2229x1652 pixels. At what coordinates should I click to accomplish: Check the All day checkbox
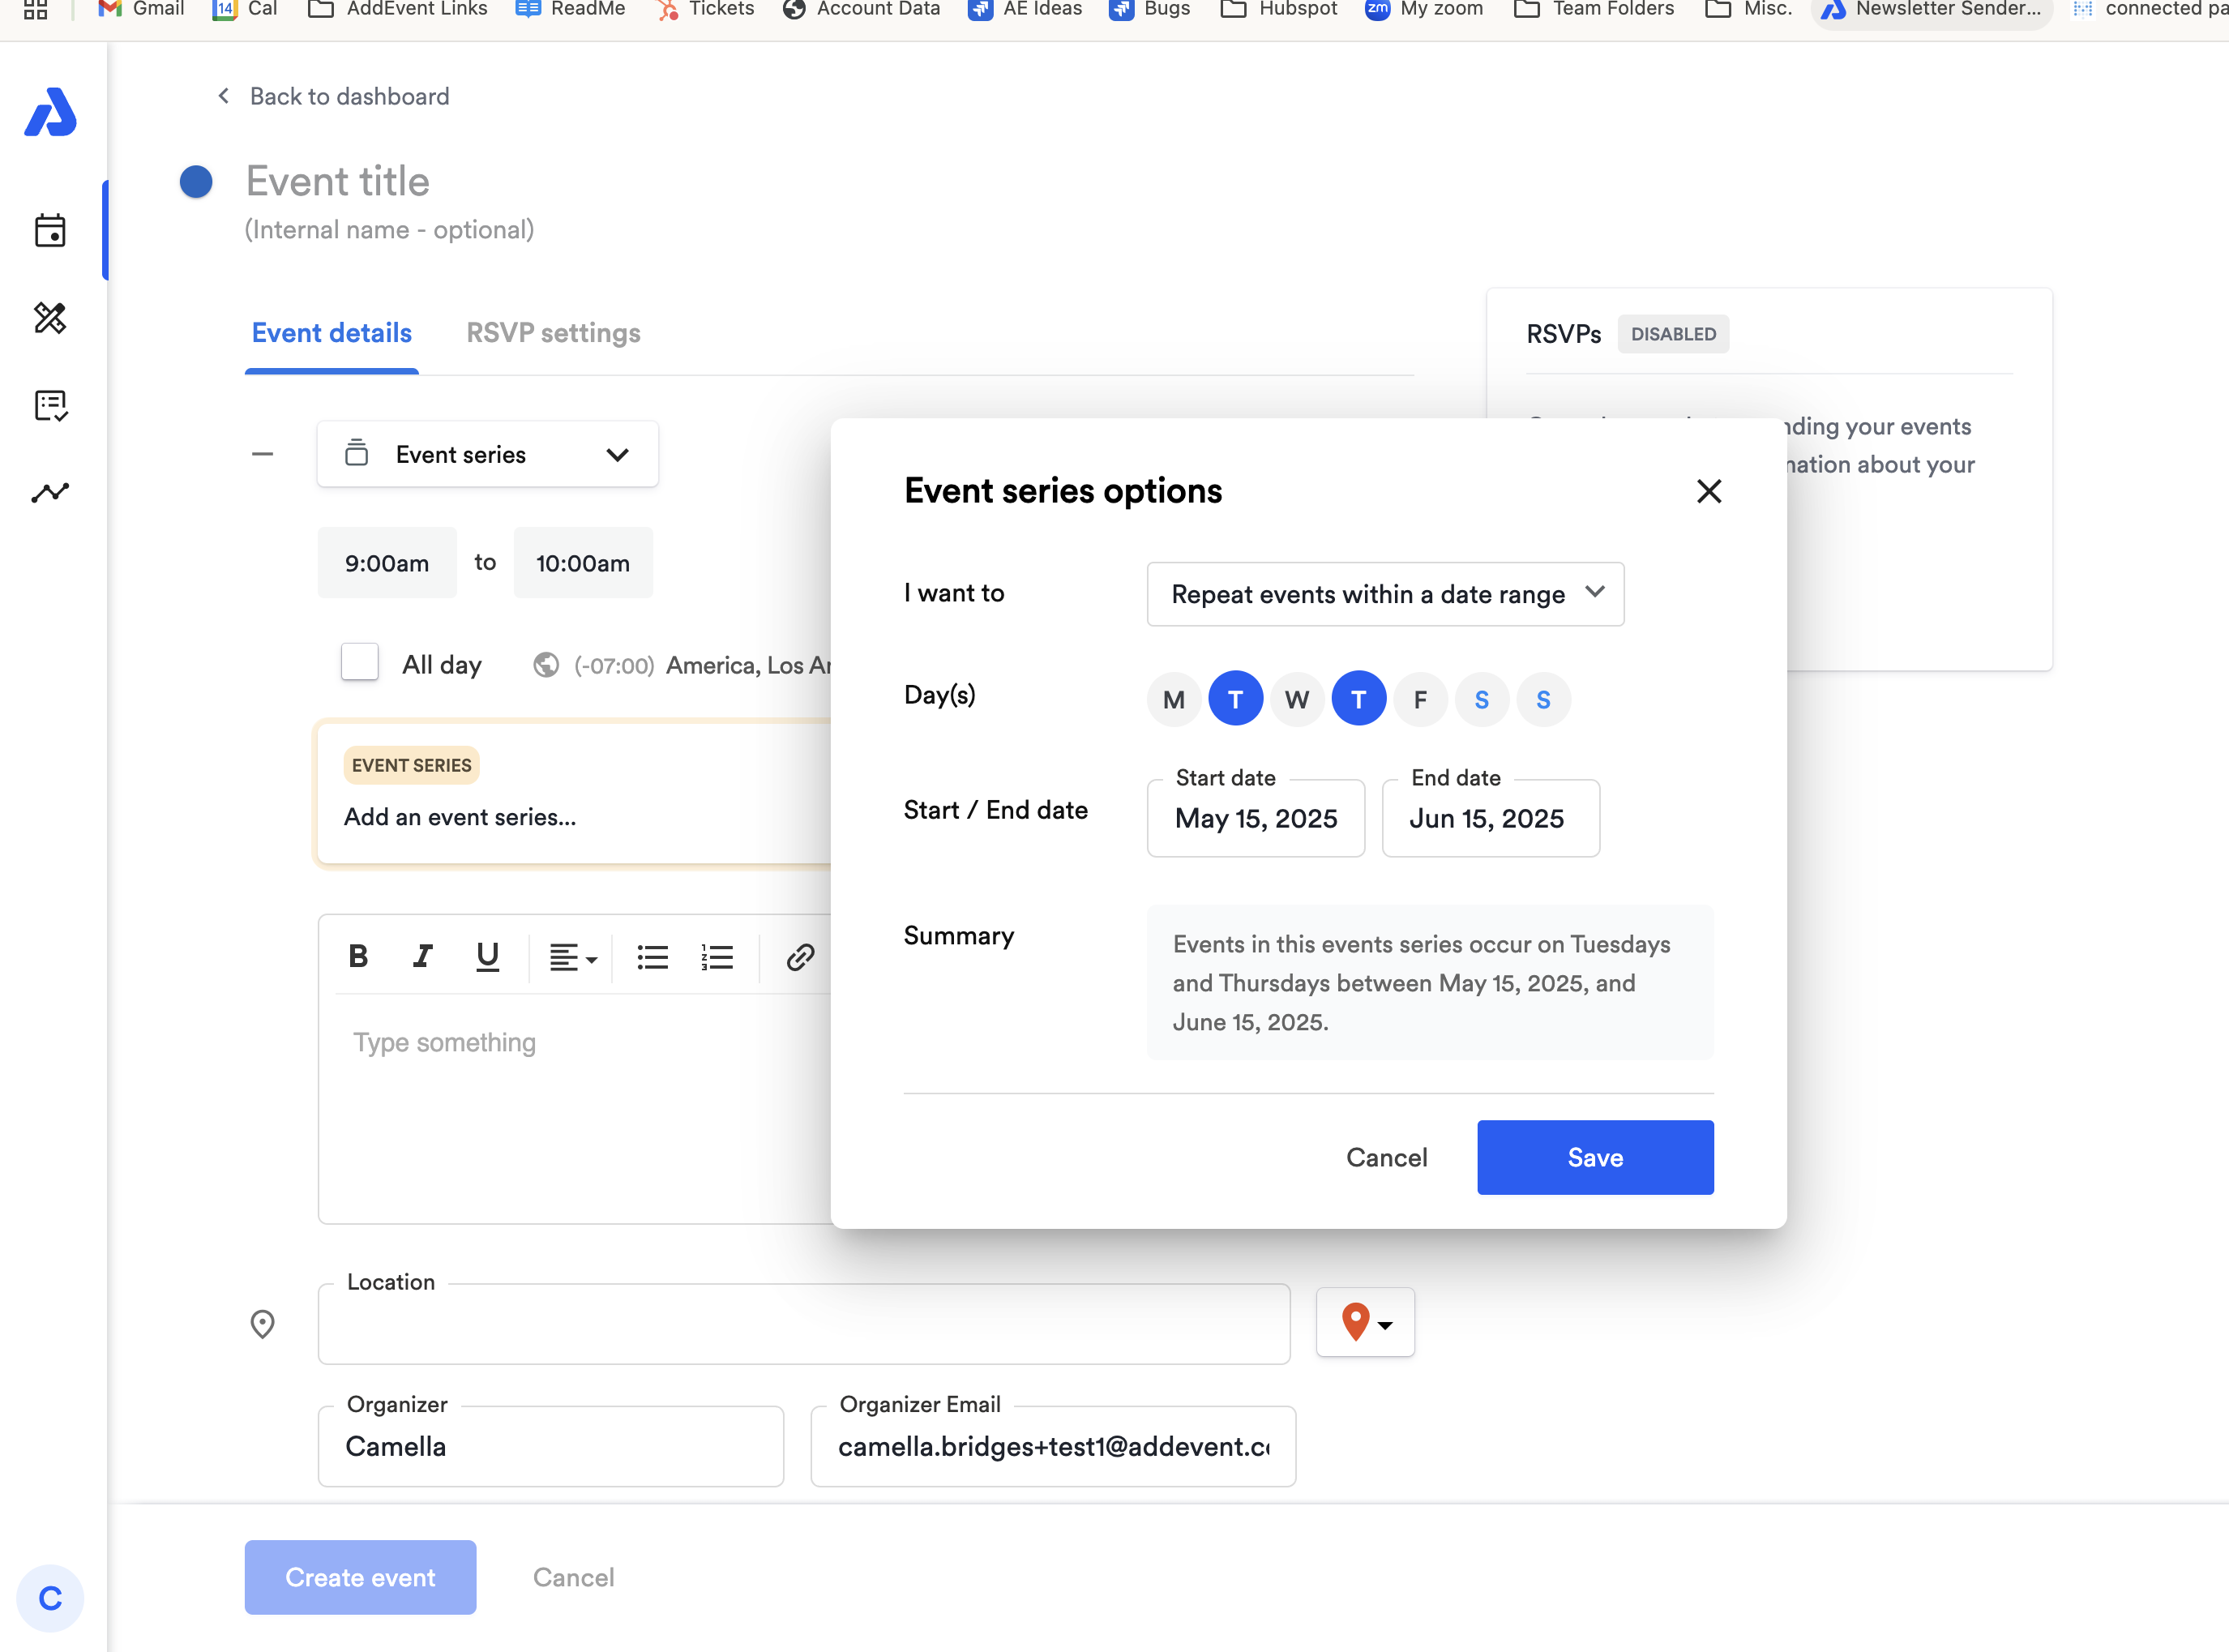pos(359,663)
